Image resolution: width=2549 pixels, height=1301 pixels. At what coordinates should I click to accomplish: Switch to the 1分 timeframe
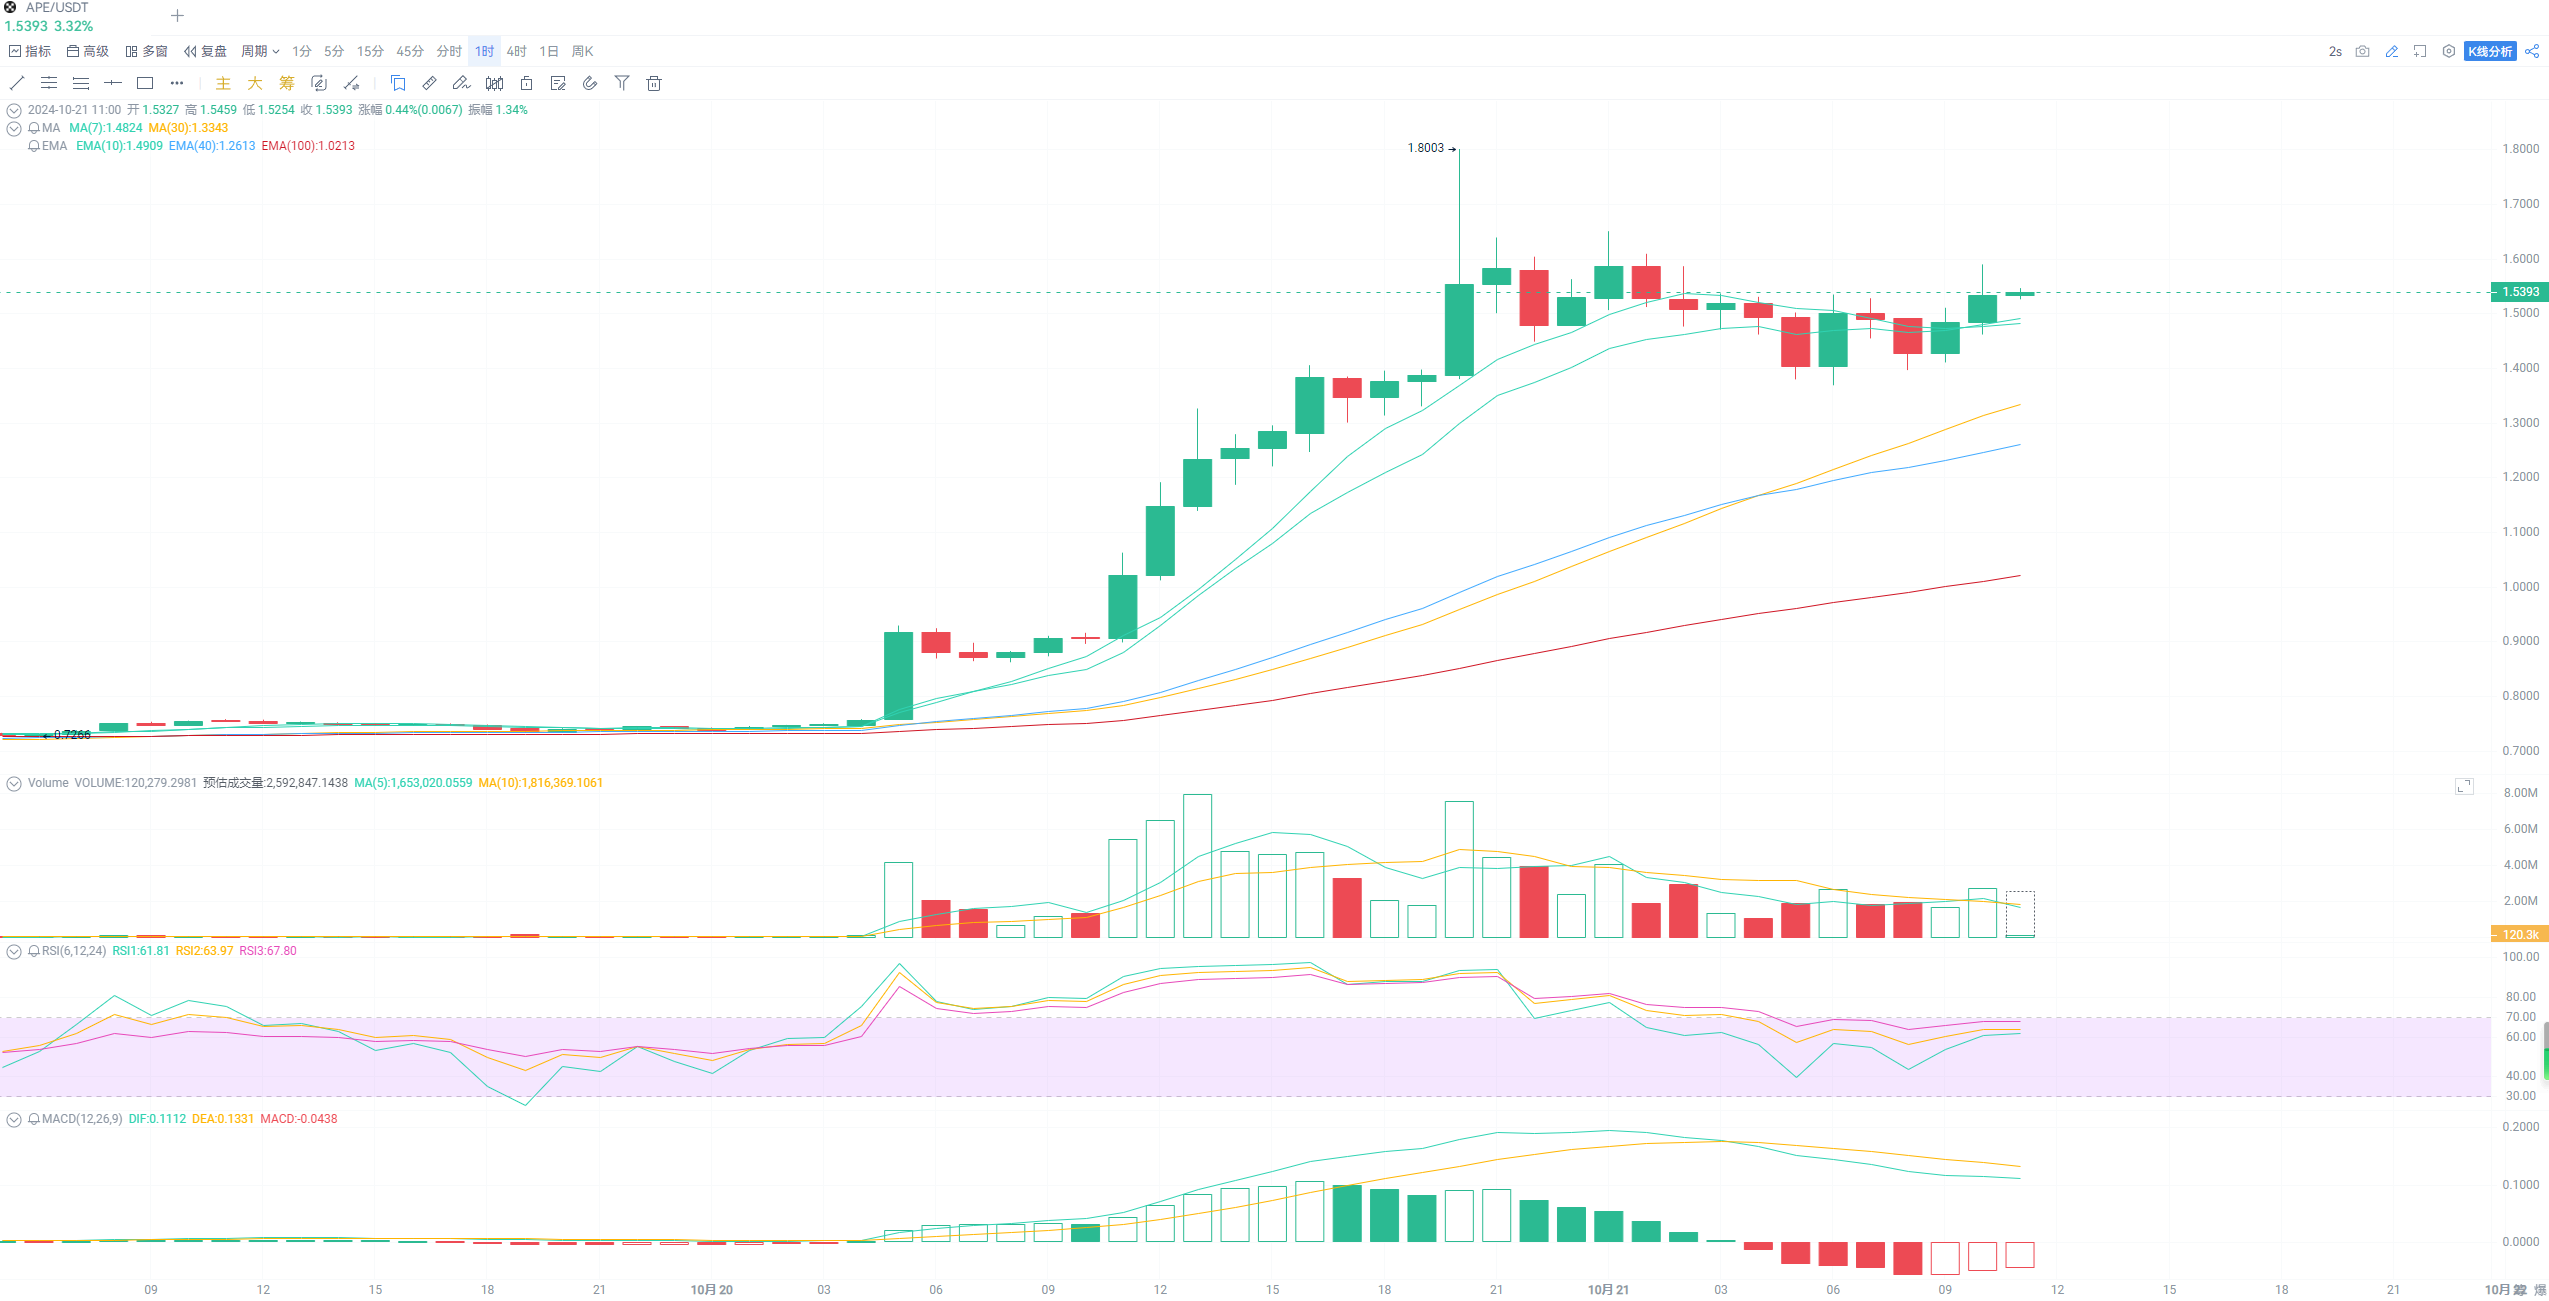(302, 51)
